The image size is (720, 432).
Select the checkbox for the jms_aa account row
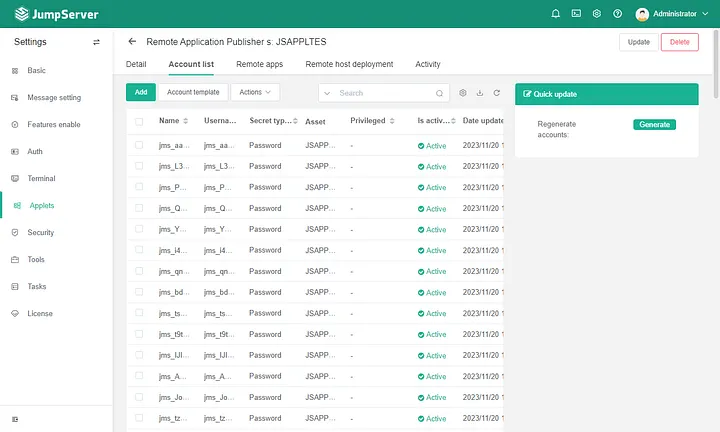[139, 145]
